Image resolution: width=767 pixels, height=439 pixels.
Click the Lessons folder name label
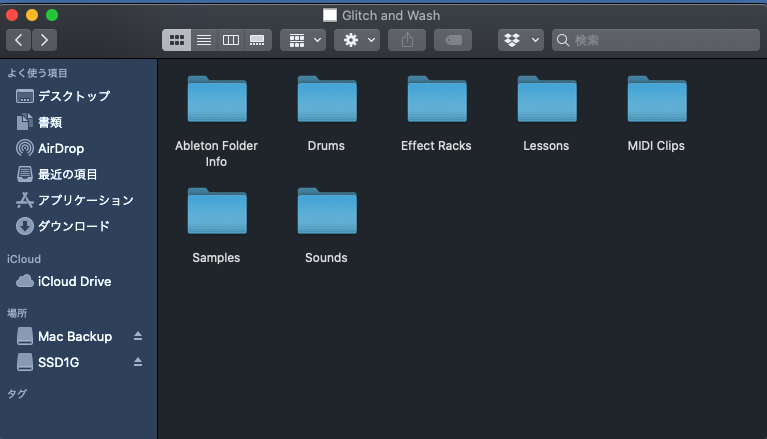coord(546,146)
